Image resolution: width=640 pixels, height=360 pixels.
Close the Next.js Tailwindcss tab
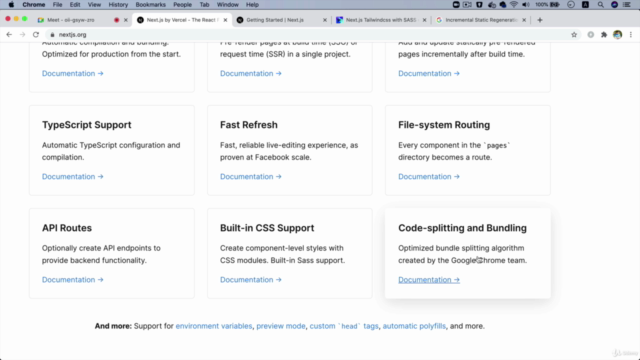coord(424,20)
